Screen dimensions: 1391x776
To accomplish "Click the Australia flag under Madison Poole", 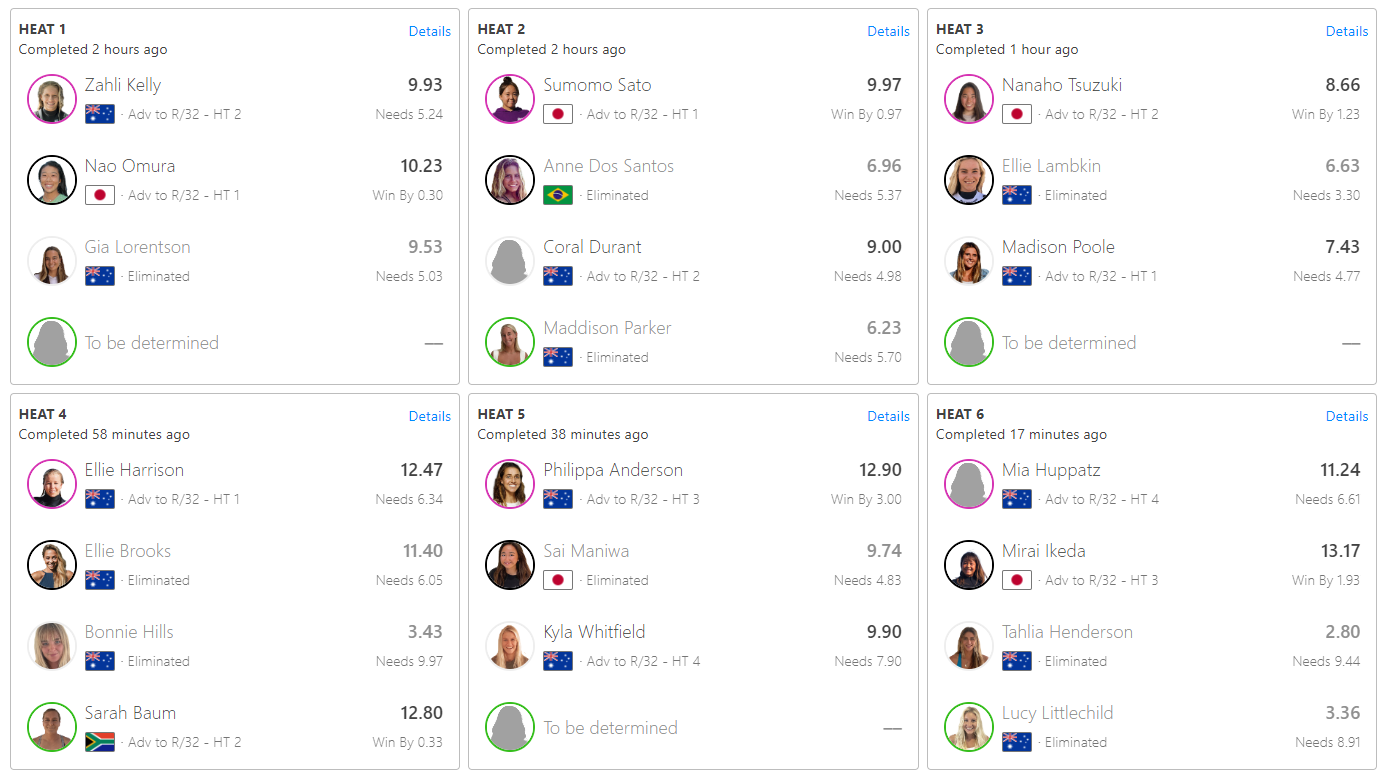I will [1017, 276].
